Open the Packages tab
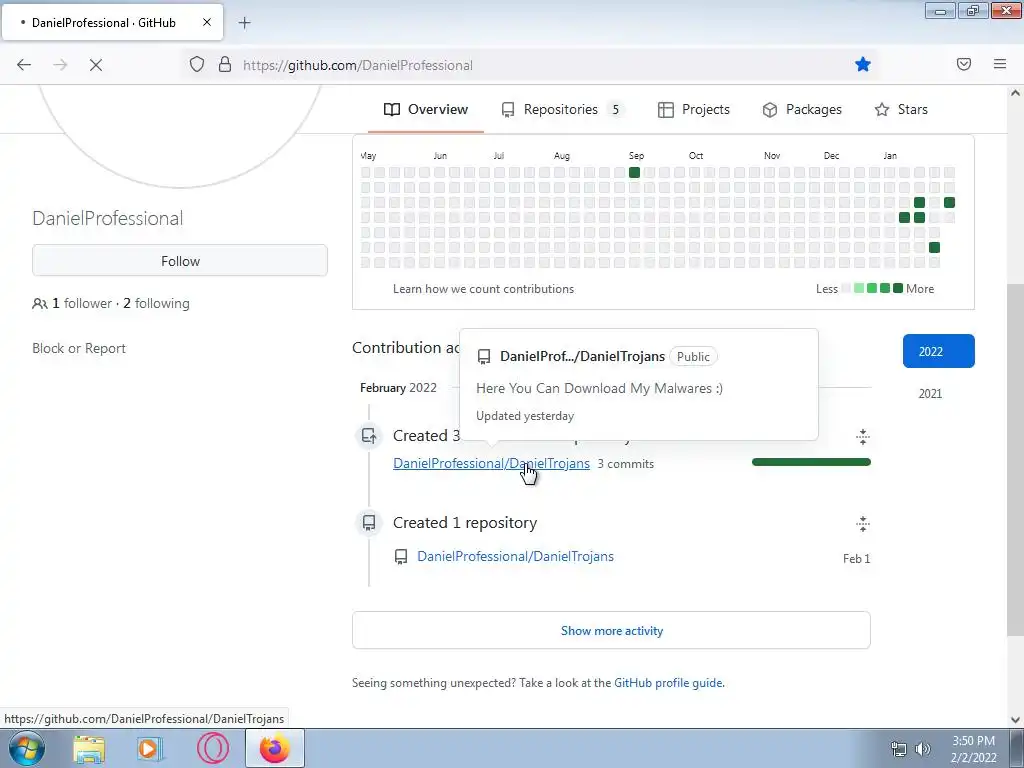The width and height of the screenshot is (1024, 768). [x=802, y=109]
